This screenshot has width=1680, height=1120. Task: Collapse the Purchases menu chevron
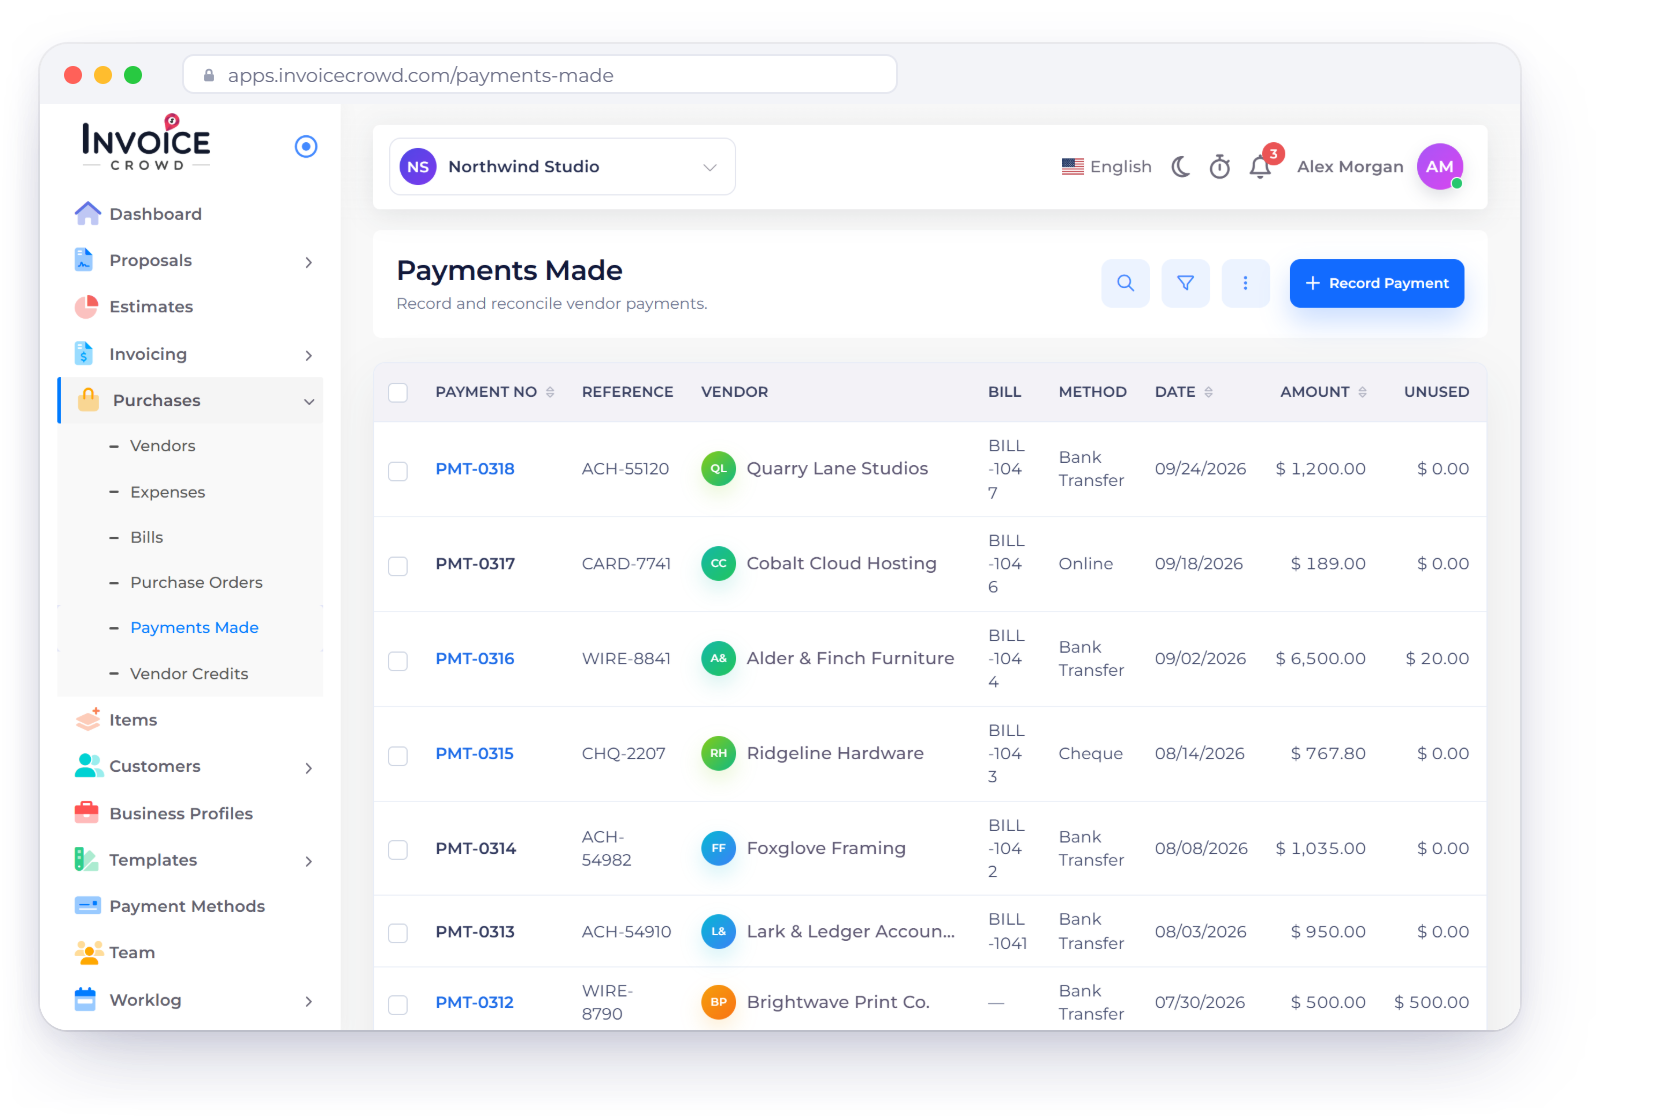pos(309,401)
